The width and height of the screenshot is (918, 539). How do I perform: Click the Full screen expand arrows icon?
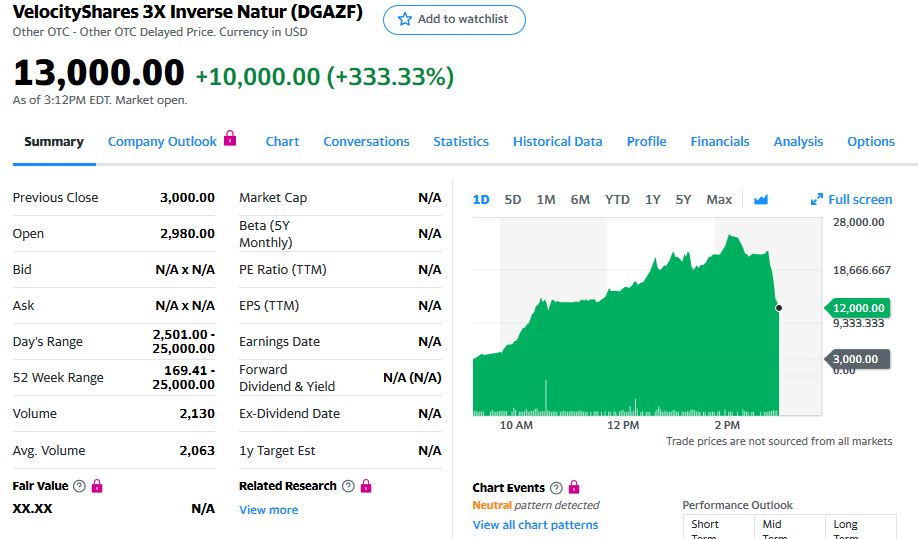tap(816, 200)
